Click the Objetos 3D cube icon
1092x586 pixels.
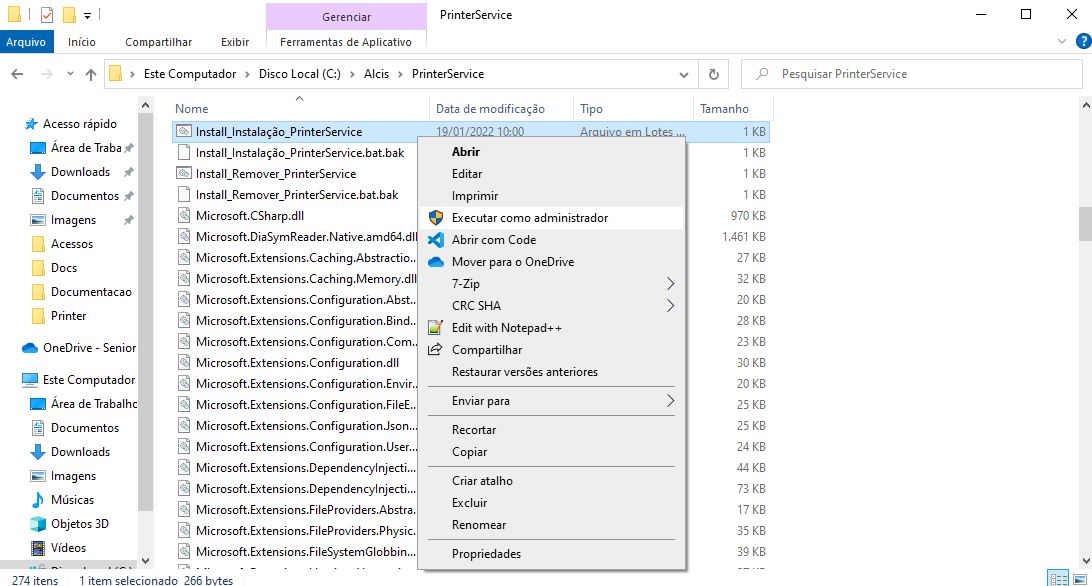click(38, 524)
